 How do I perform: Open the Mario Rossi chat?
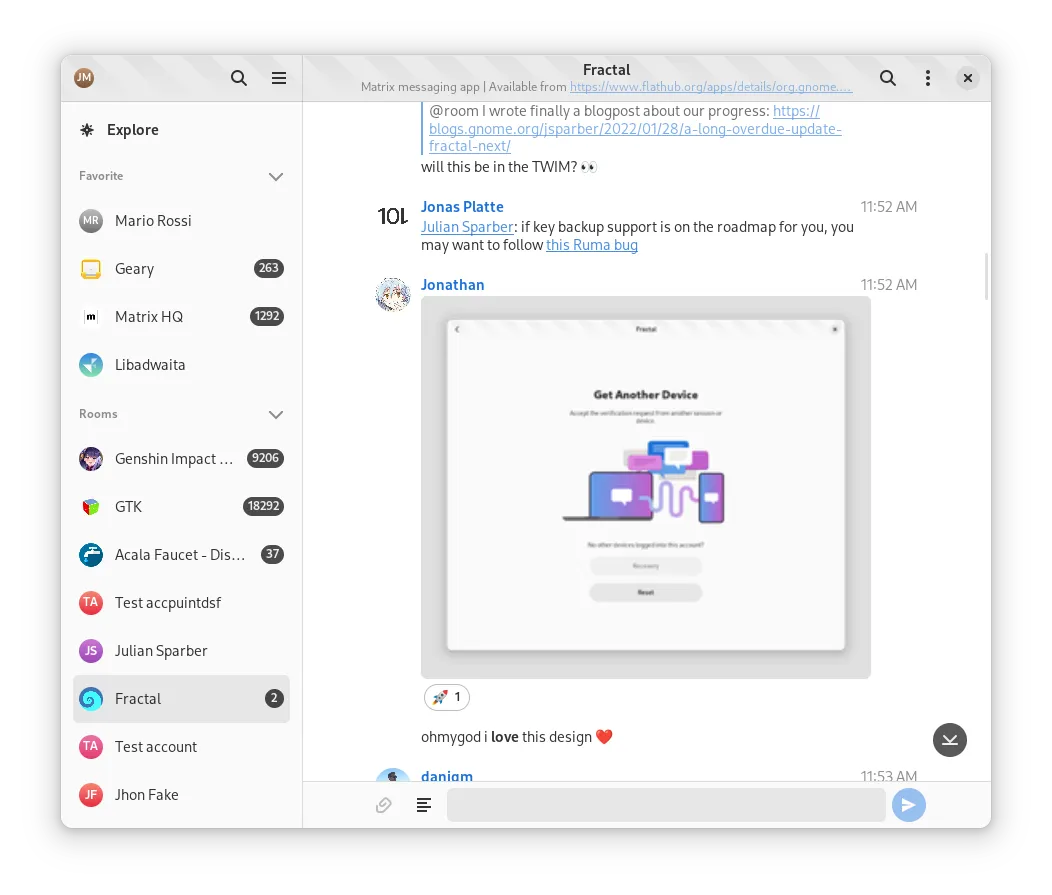[153, 221]
